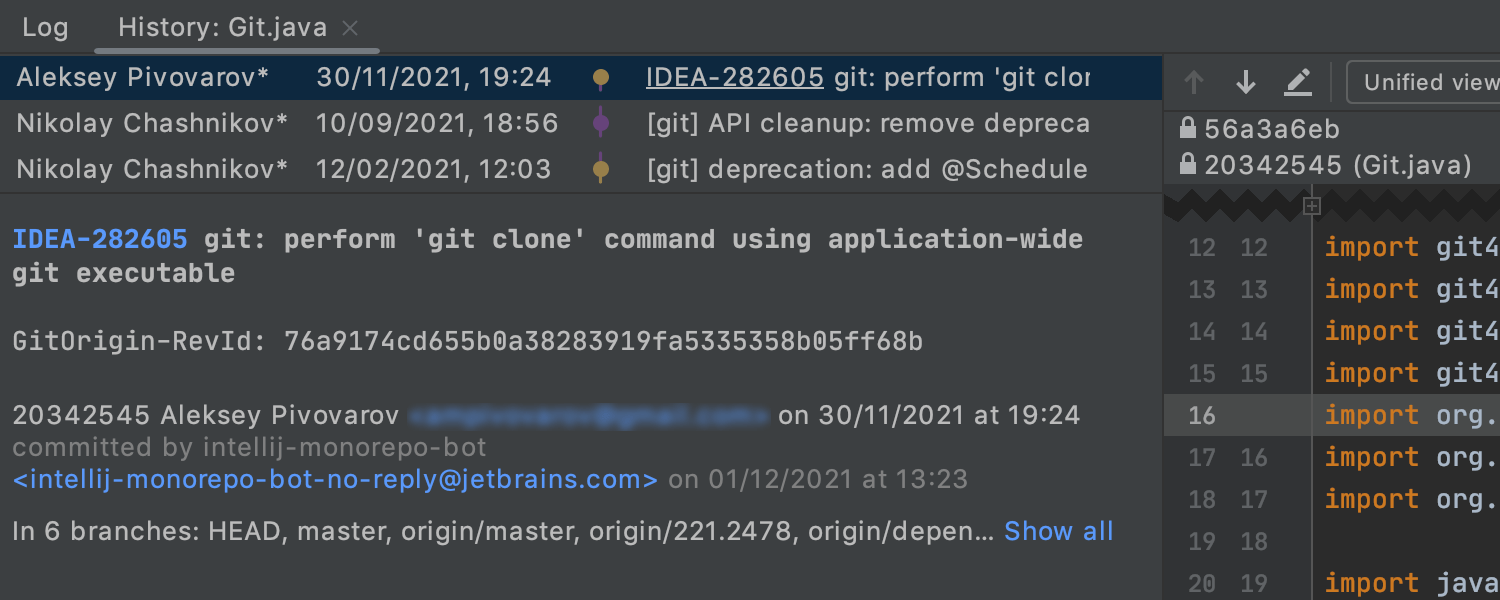Click lock icon beside revision 56a3a6eb

(x=1188, y=129)
